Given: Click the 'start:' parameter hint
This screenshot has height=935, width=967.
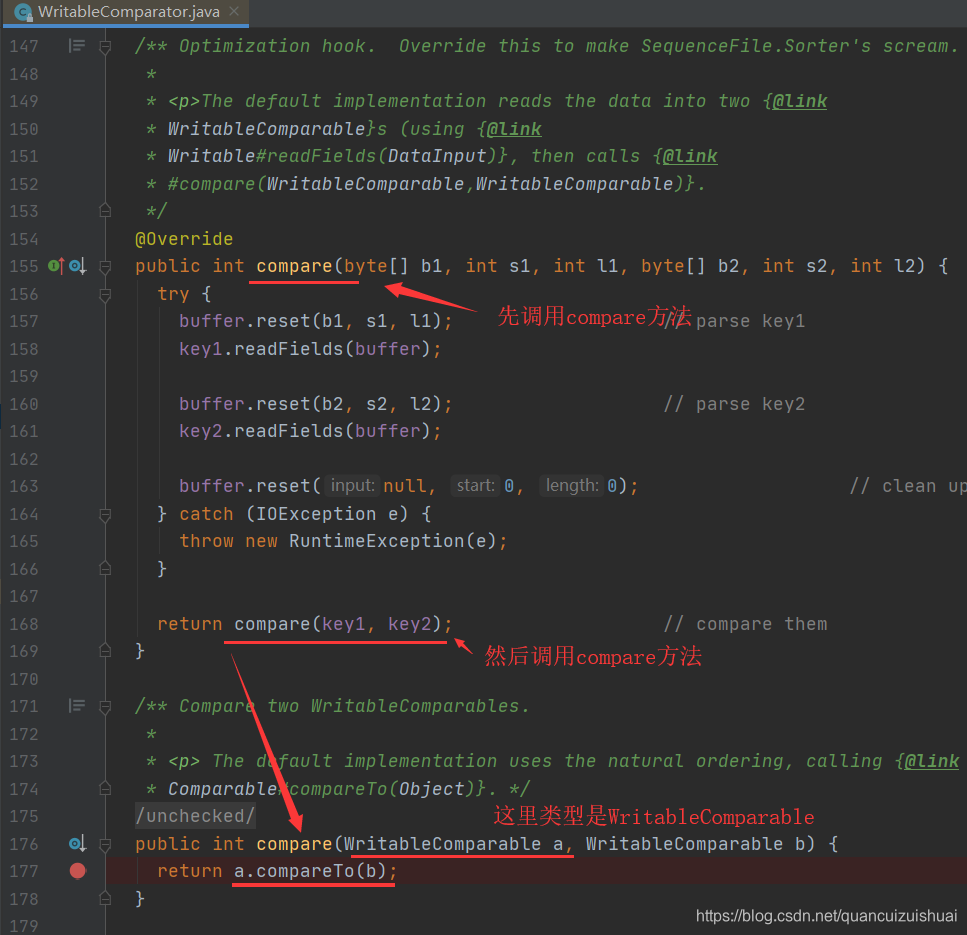Looking at the screenshot, I should (x=475, y=485).
